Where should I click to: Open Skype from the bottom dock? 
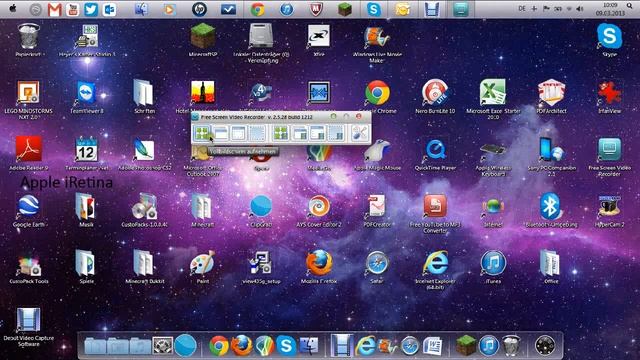point(286,346)
